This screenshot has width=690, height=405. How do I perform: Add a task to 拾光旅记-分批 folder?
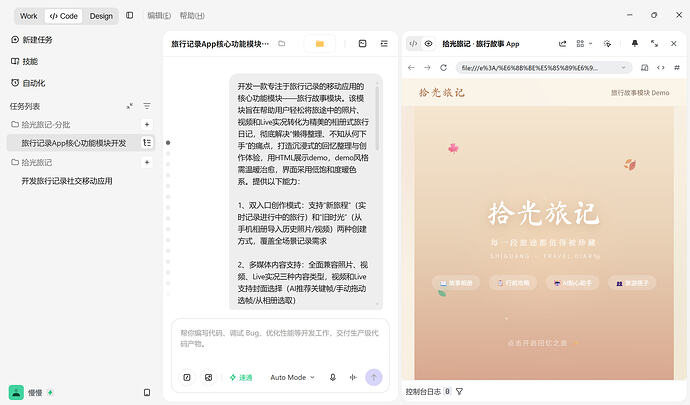tap(147, 125)
